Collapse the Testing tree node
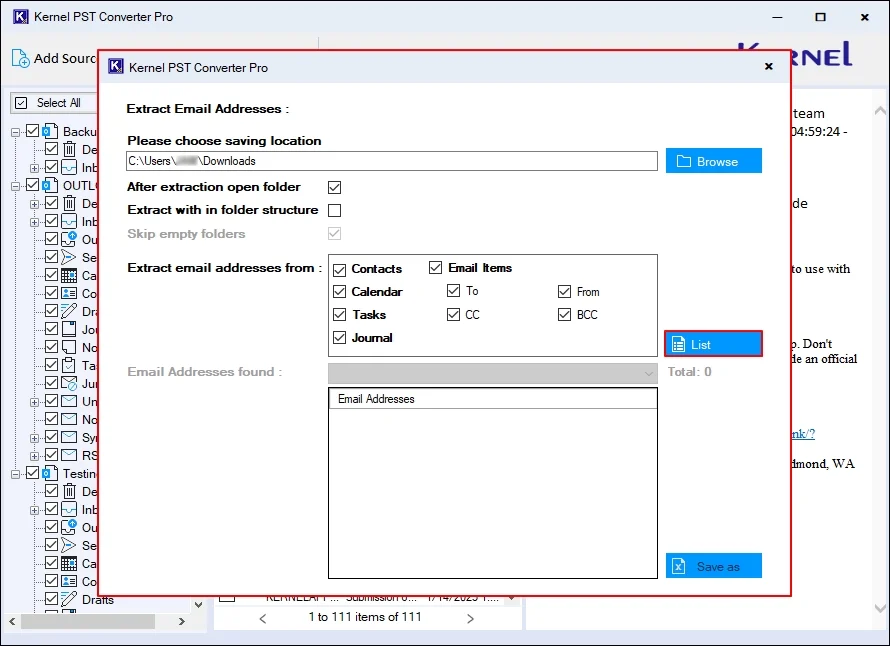890x646 pixels. click(x=16, y=474)
